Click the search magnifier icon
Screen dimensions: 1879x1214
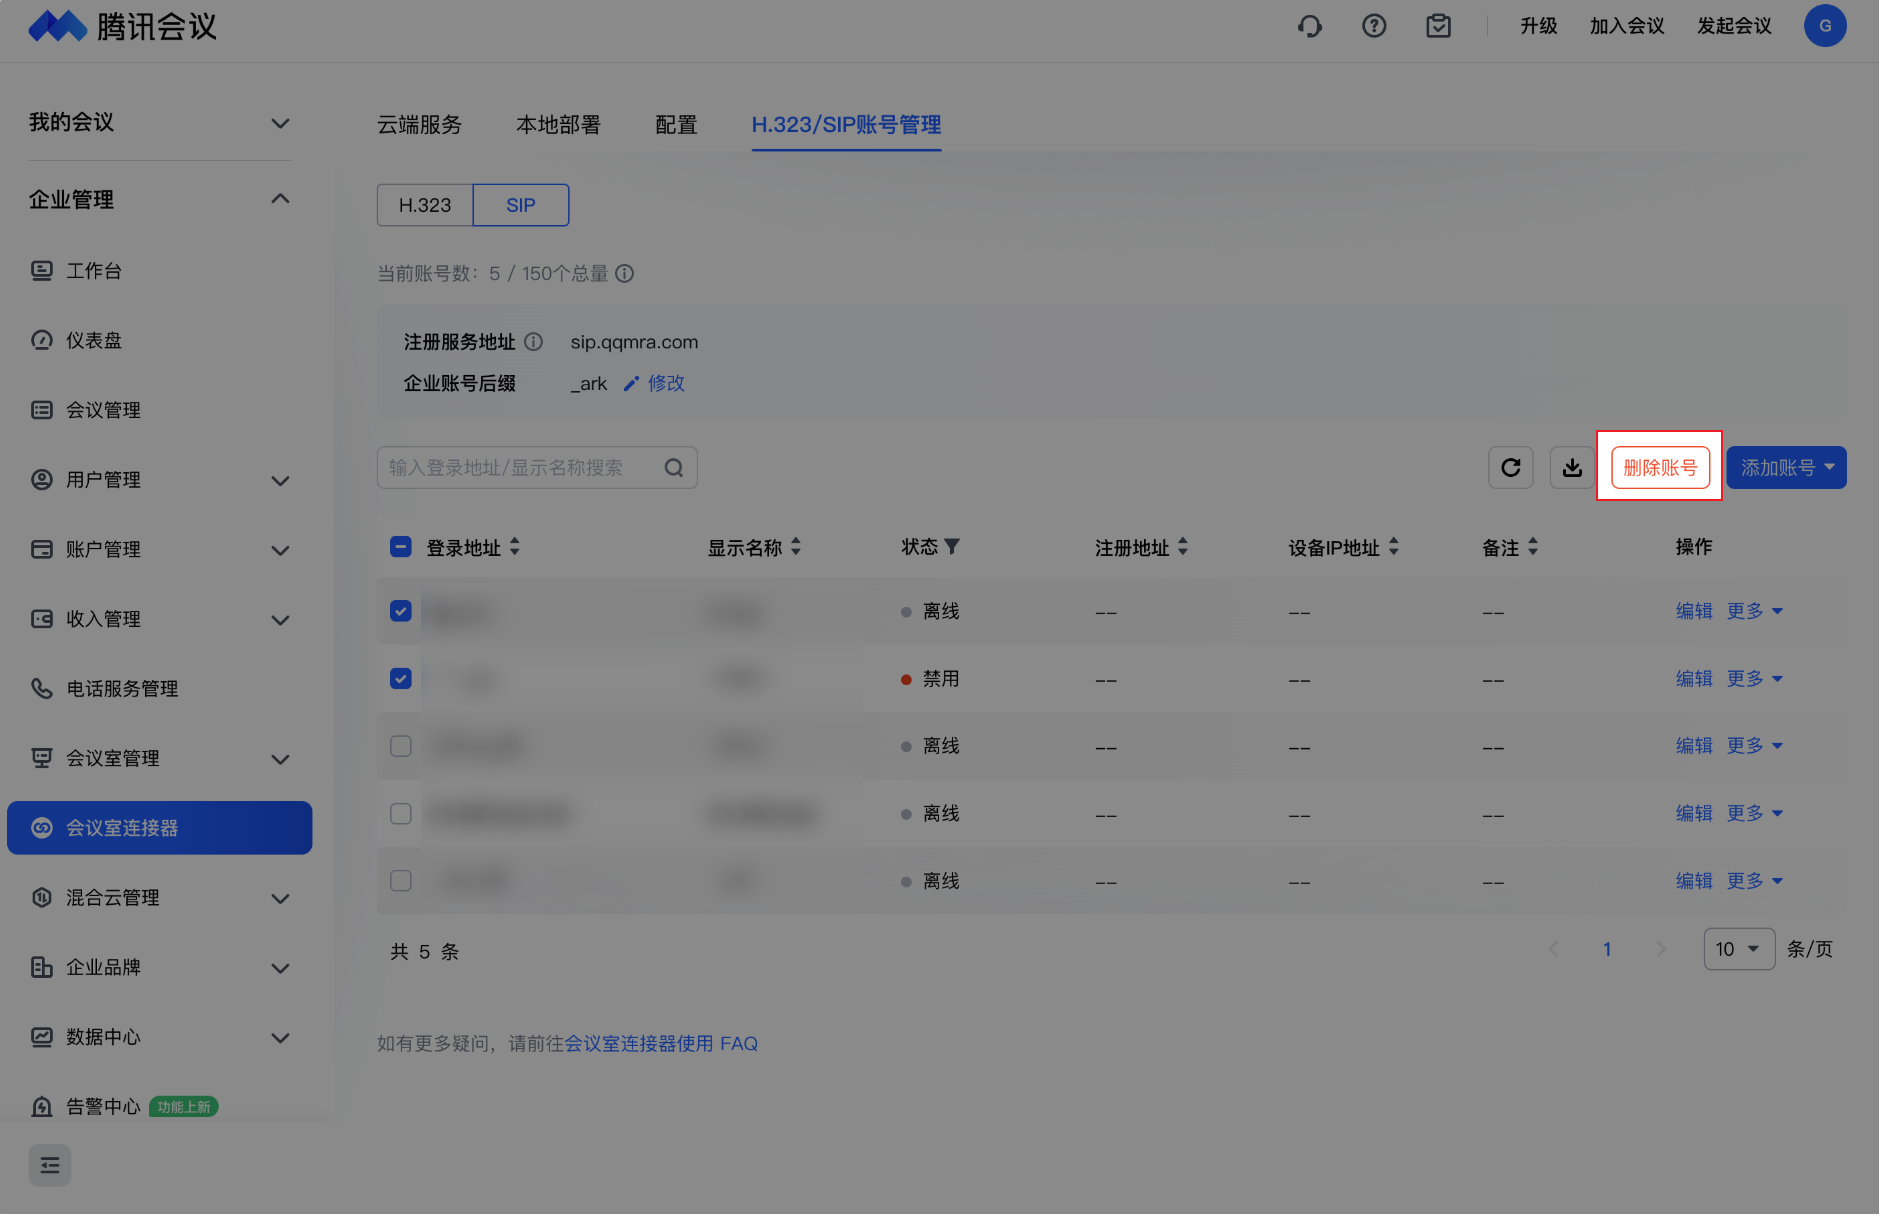[674, 468]
